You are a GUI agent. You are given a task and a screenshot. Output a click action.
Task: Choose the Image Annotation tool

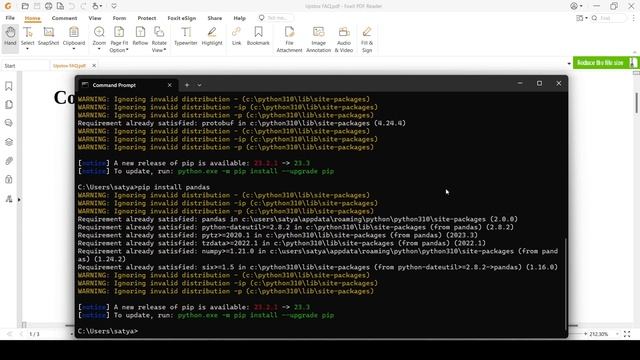coord(318,39)
